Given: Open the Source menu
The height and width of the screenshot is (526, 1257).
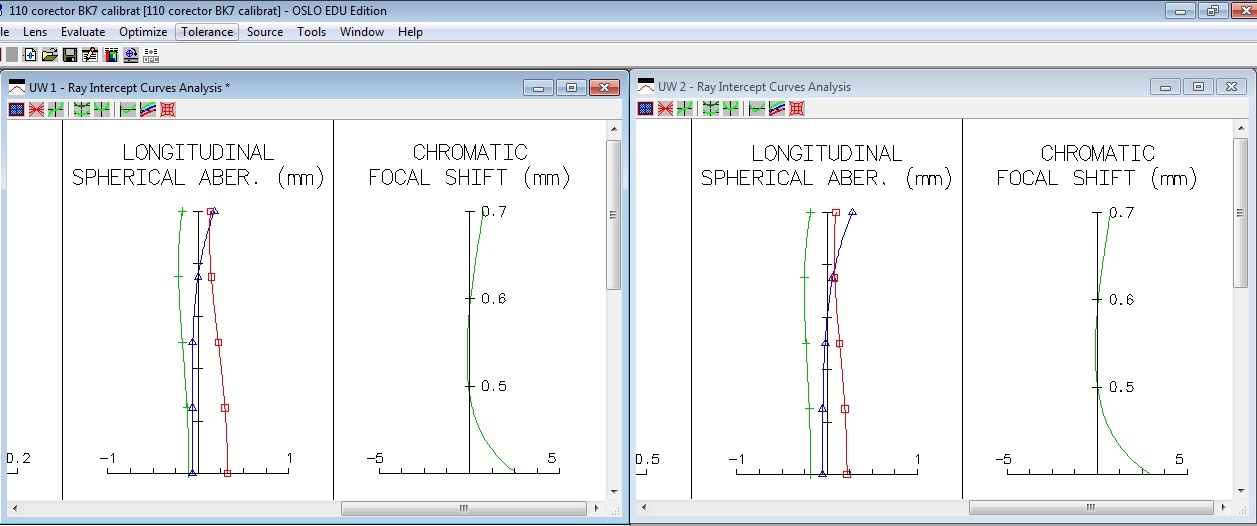Looking at the screenshot, I should 265,32.
